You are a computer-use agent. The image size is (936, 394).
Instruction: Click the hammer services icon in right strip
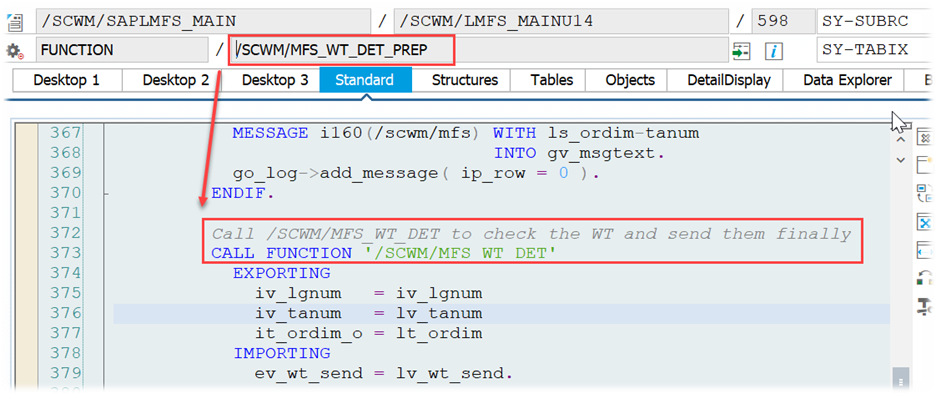pos(924,306)
